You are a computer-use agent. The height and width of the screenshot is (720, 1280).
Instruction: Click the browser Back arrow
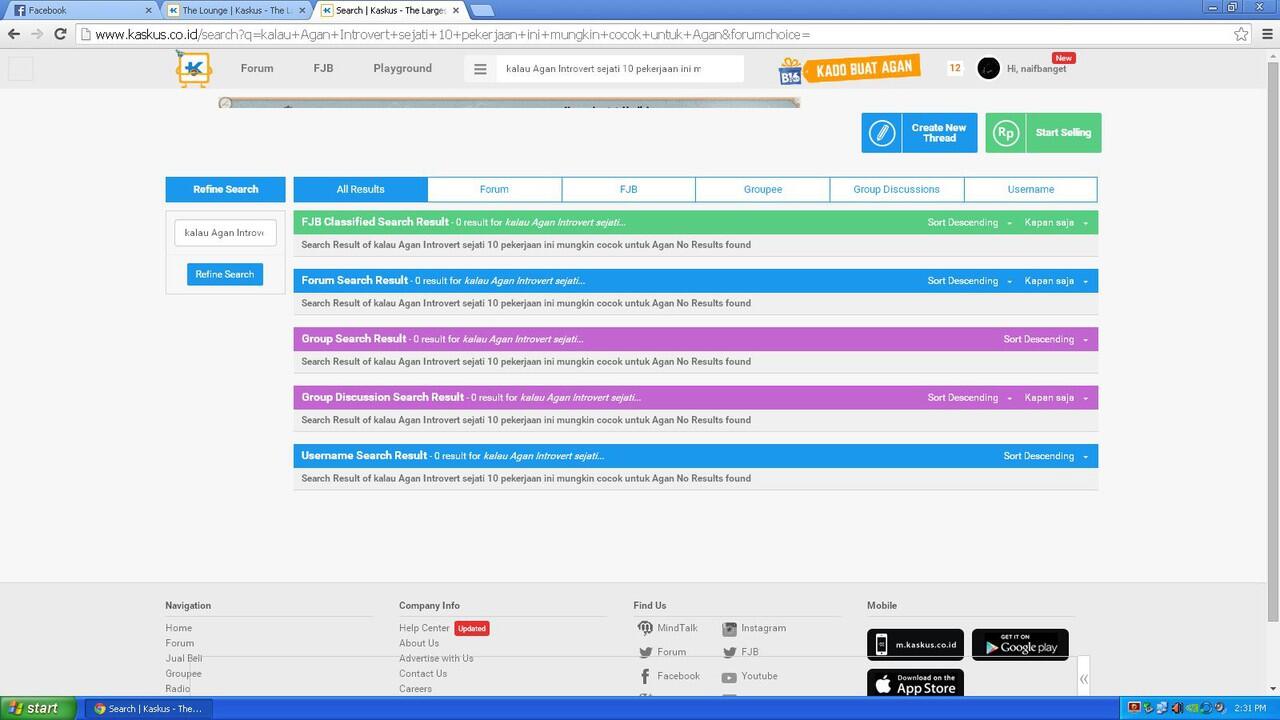coord(14,34)
